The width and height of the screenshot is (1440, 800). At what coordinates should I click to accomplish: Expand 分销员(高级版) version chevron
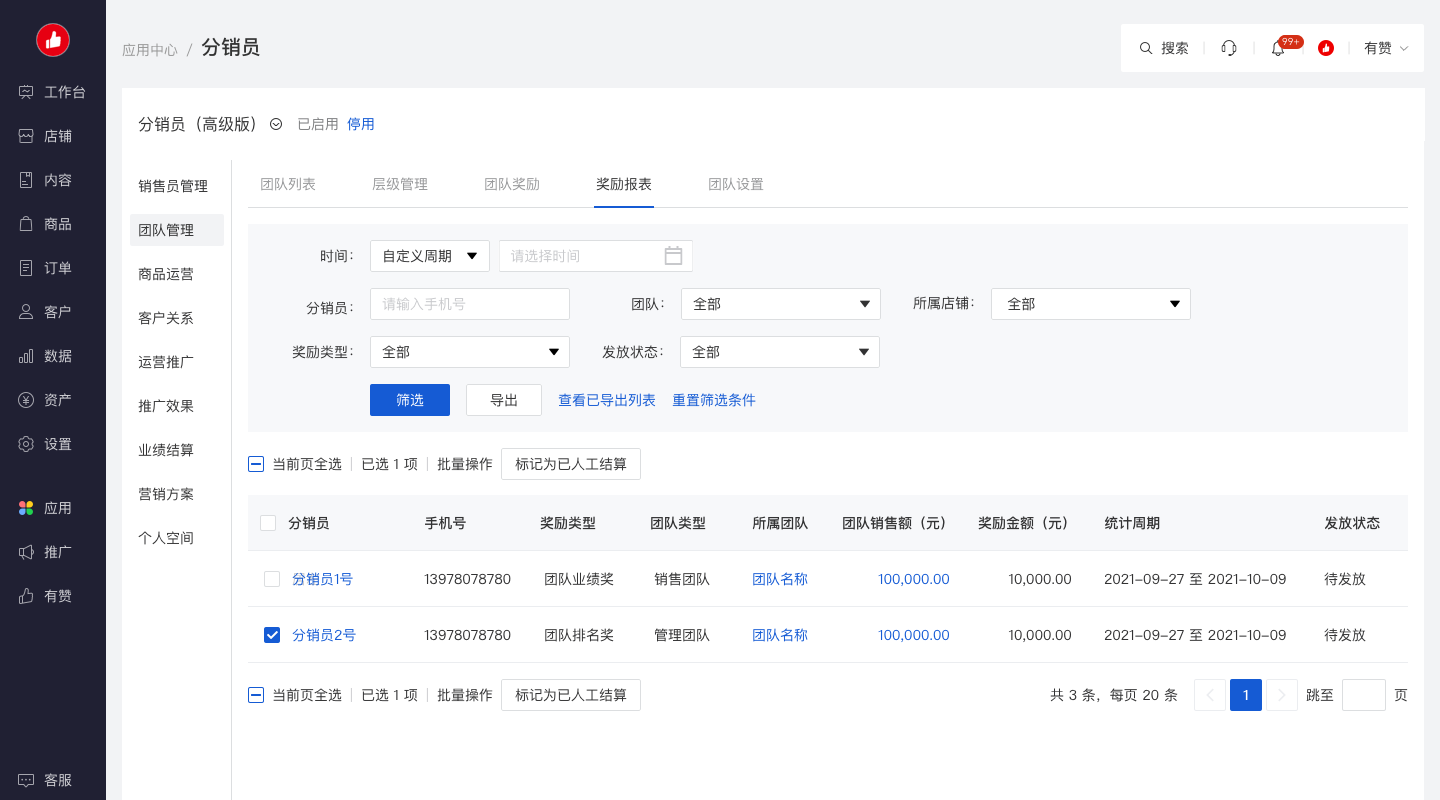pos(276,124)
